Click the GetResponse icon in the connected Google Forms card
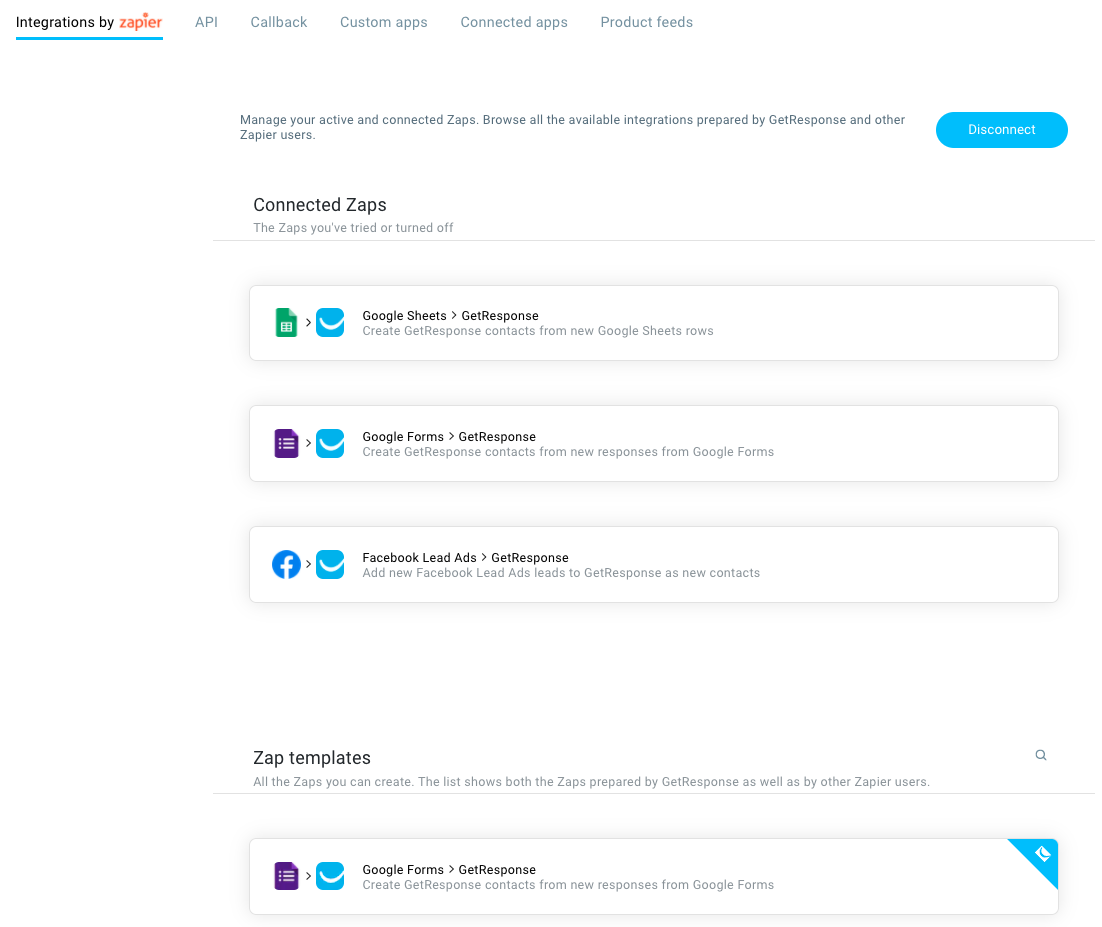1102x927 pixels. [330, 443]
